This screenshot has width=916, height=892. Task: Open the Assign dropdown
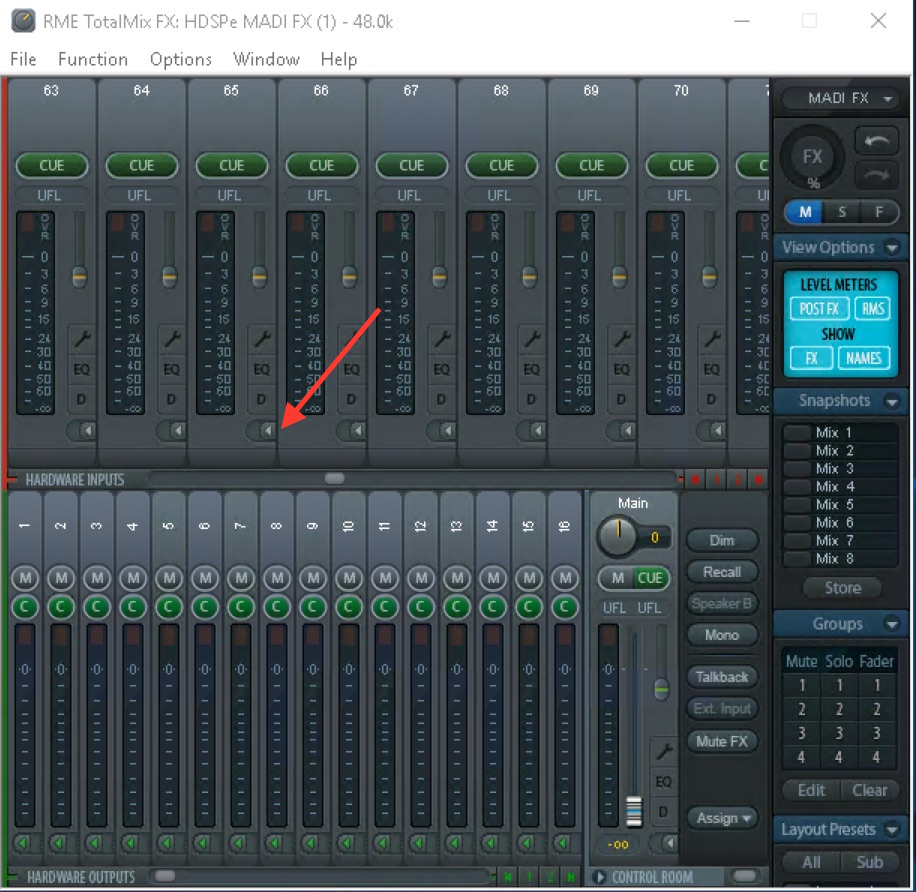pyautogui.click(x=723, y=818)
